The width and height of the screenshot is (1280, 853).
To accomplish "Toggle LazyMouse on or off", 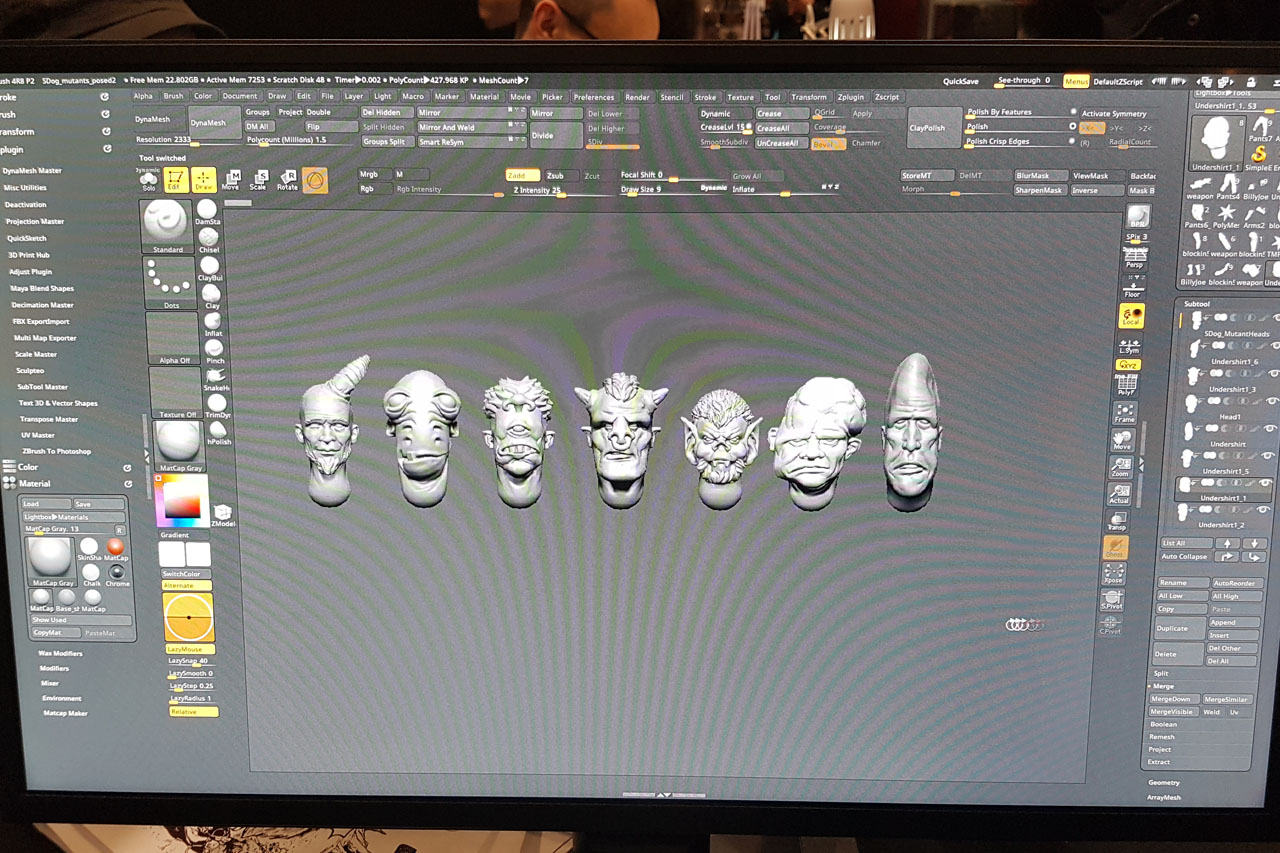I will click(x=189, y=649).
